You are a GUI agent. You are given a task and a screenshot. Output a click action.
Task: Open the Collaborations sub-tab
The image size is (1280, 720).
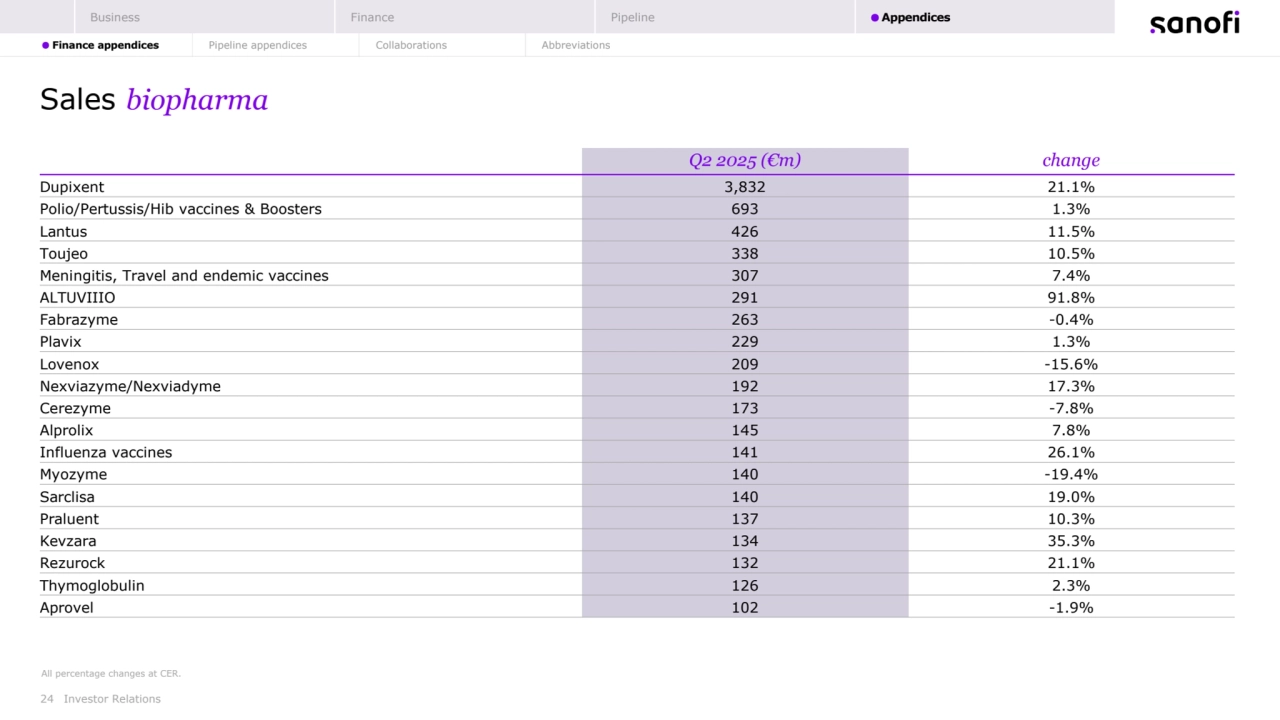411,45
